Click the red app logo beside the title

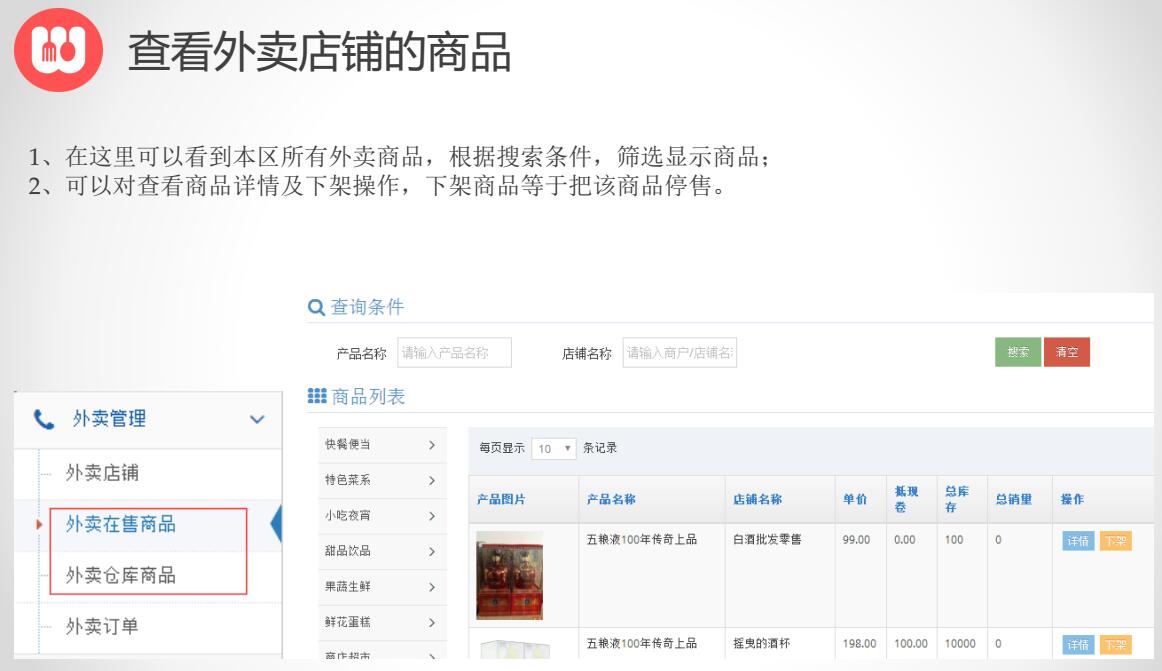[x=59, y=50]
